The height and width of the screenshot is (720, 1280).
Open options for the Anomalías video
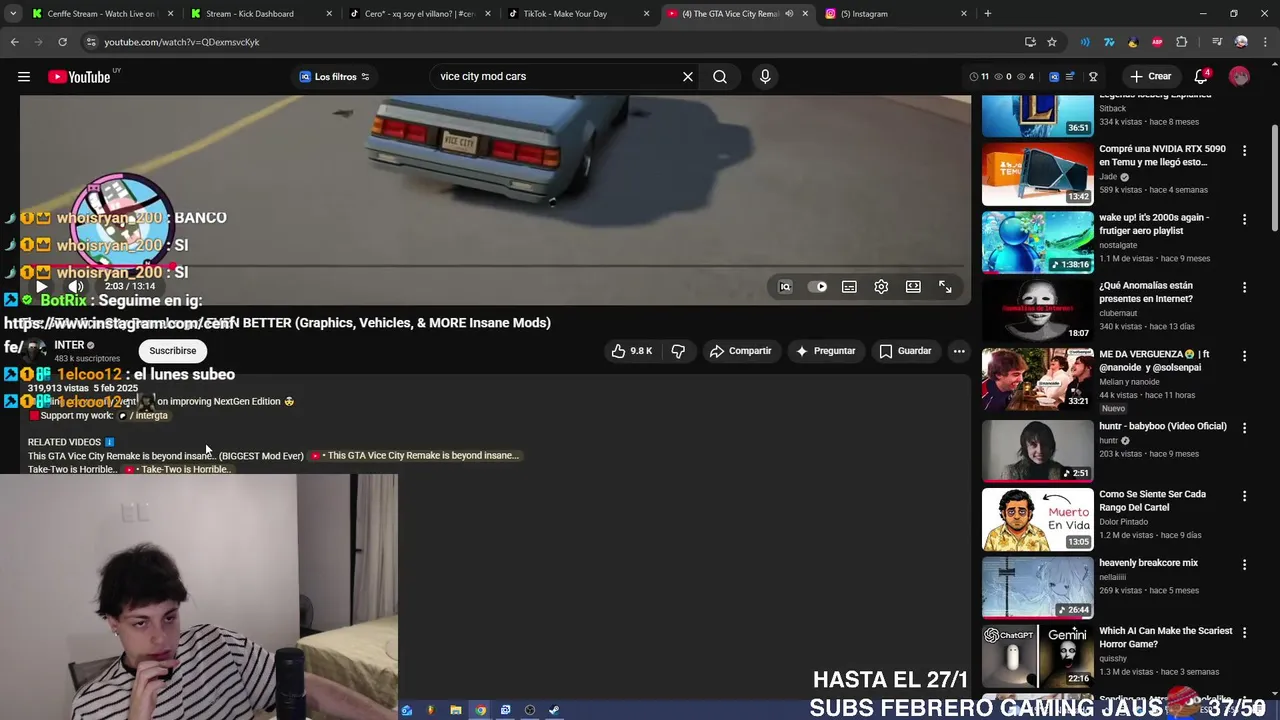click(x=1244, y=288)
